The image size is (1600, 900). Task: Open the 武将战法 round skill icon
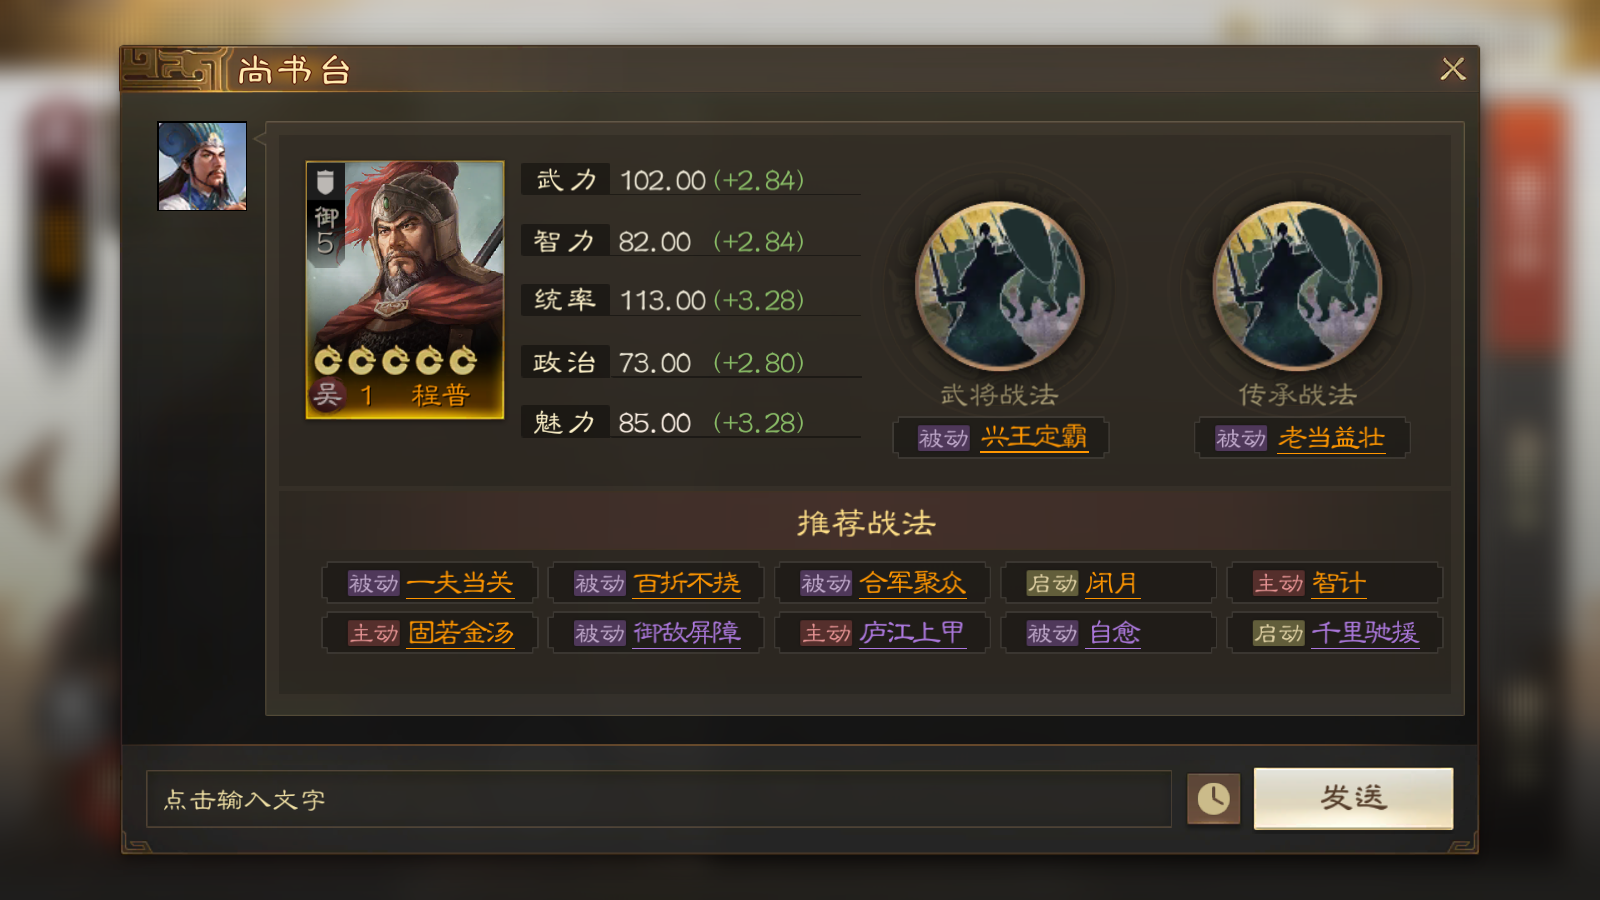click(999, 286)
